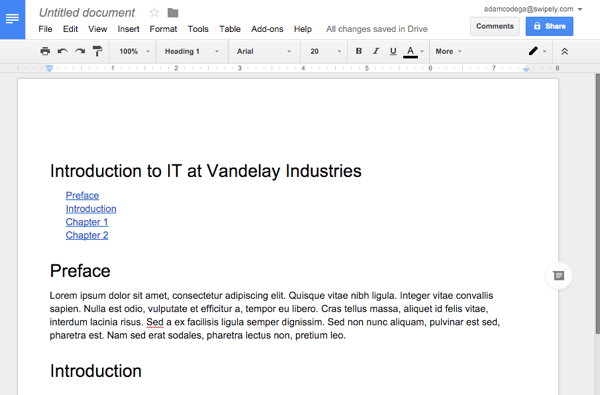Select the paint format roller tool

[98, 51]
